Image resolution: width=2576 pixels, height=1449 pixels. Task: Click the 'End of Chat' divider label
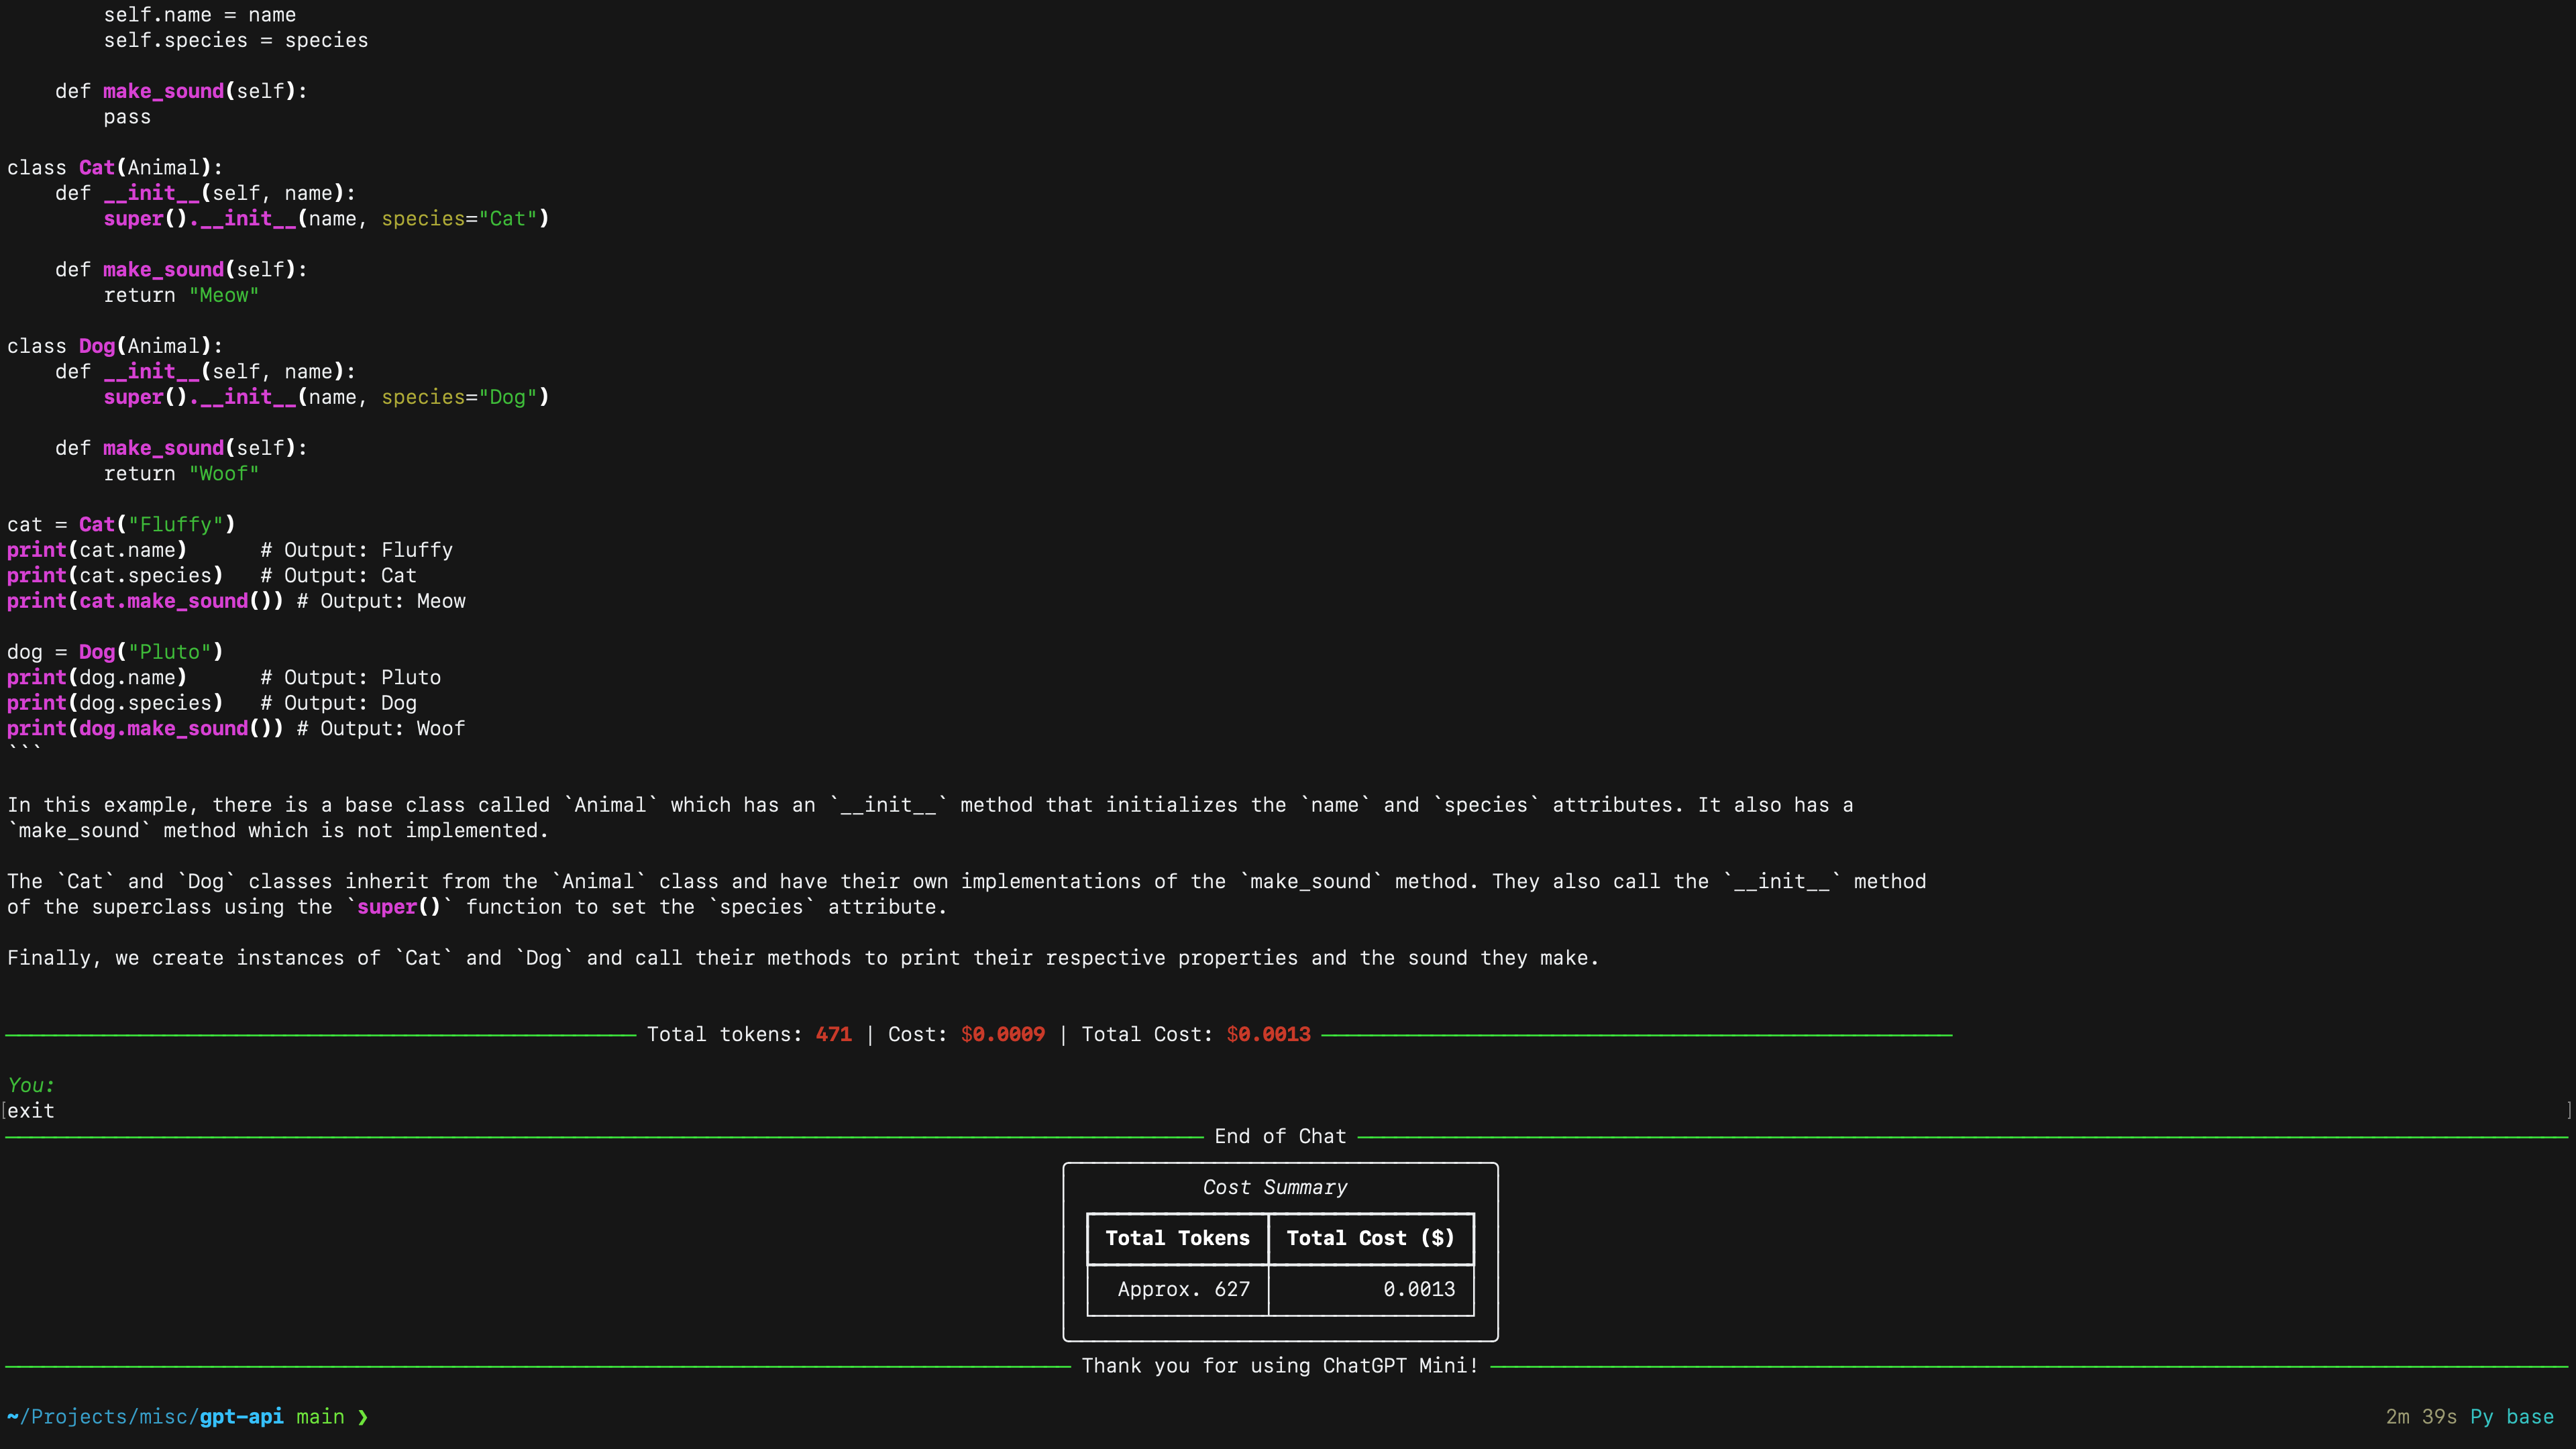(1280, 1136)
